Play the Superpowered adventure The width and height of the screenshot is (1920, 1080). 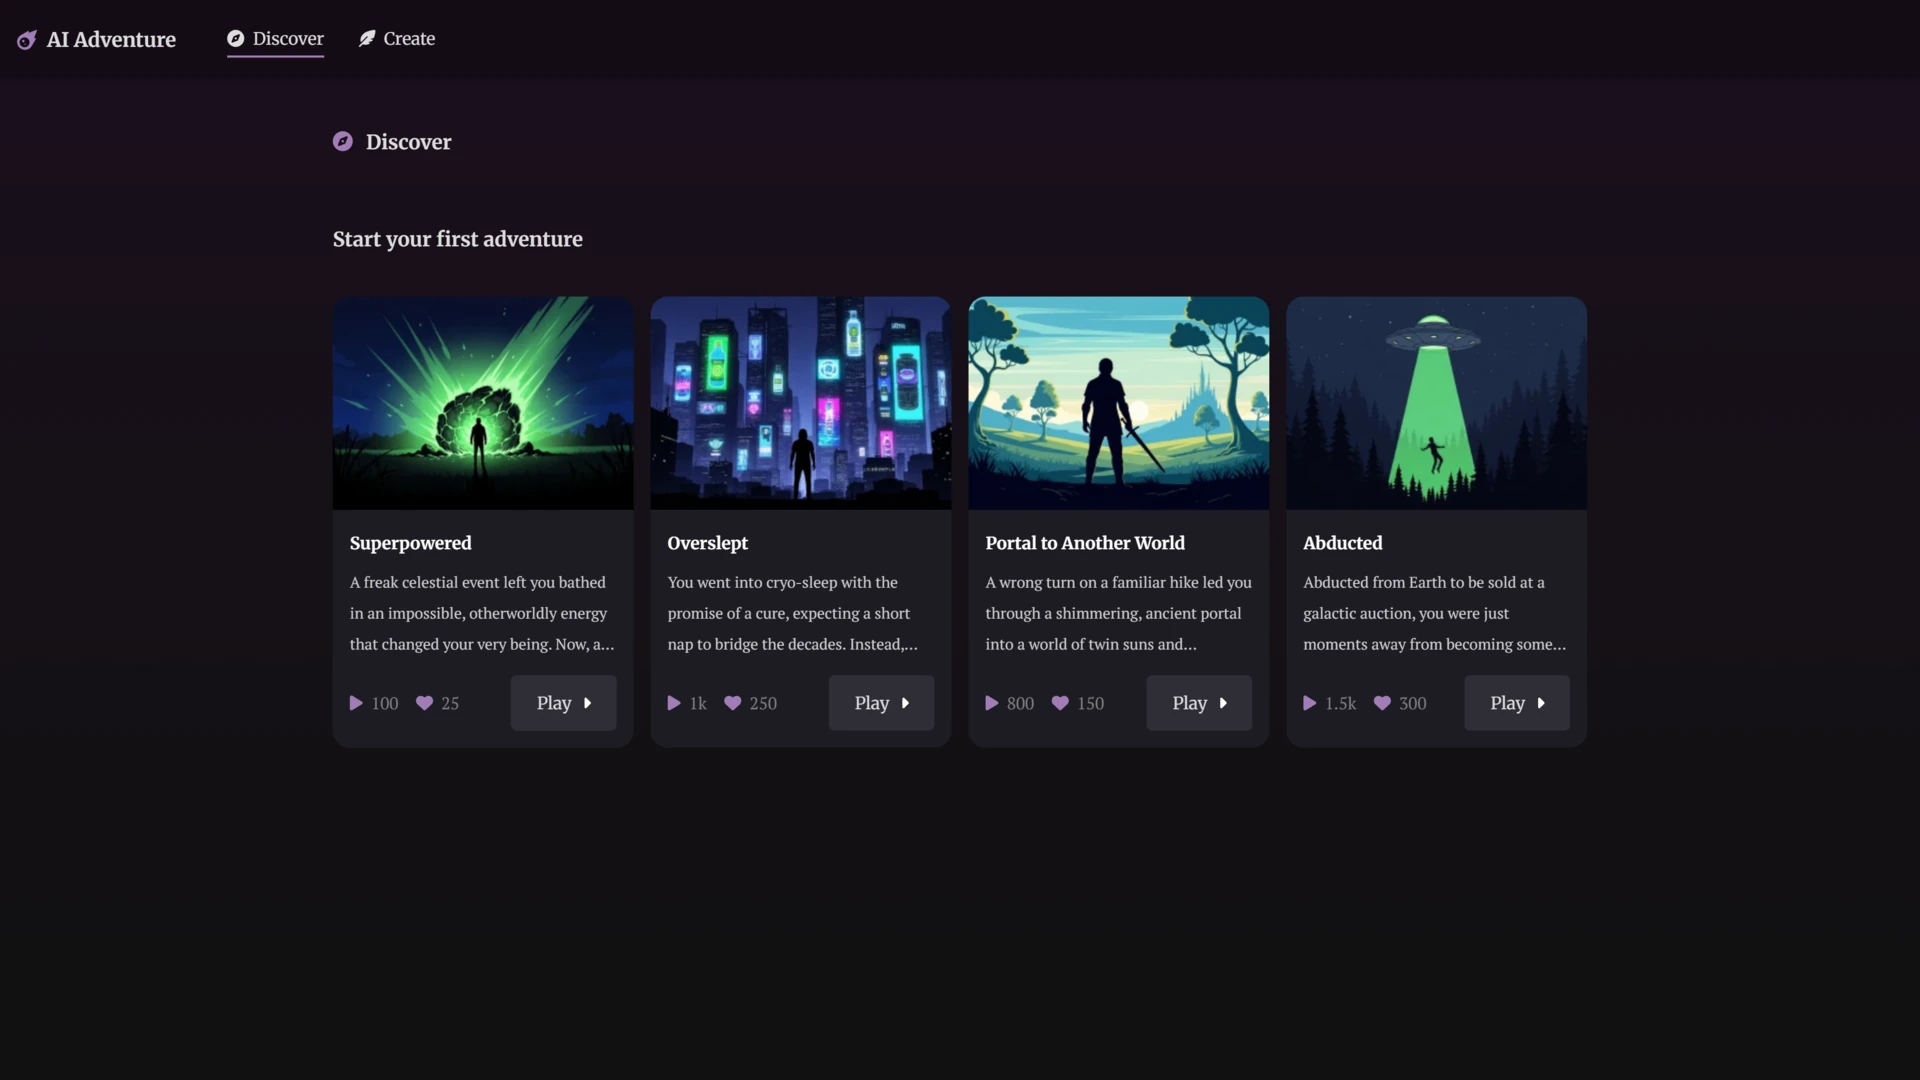(x=564, y=703)
